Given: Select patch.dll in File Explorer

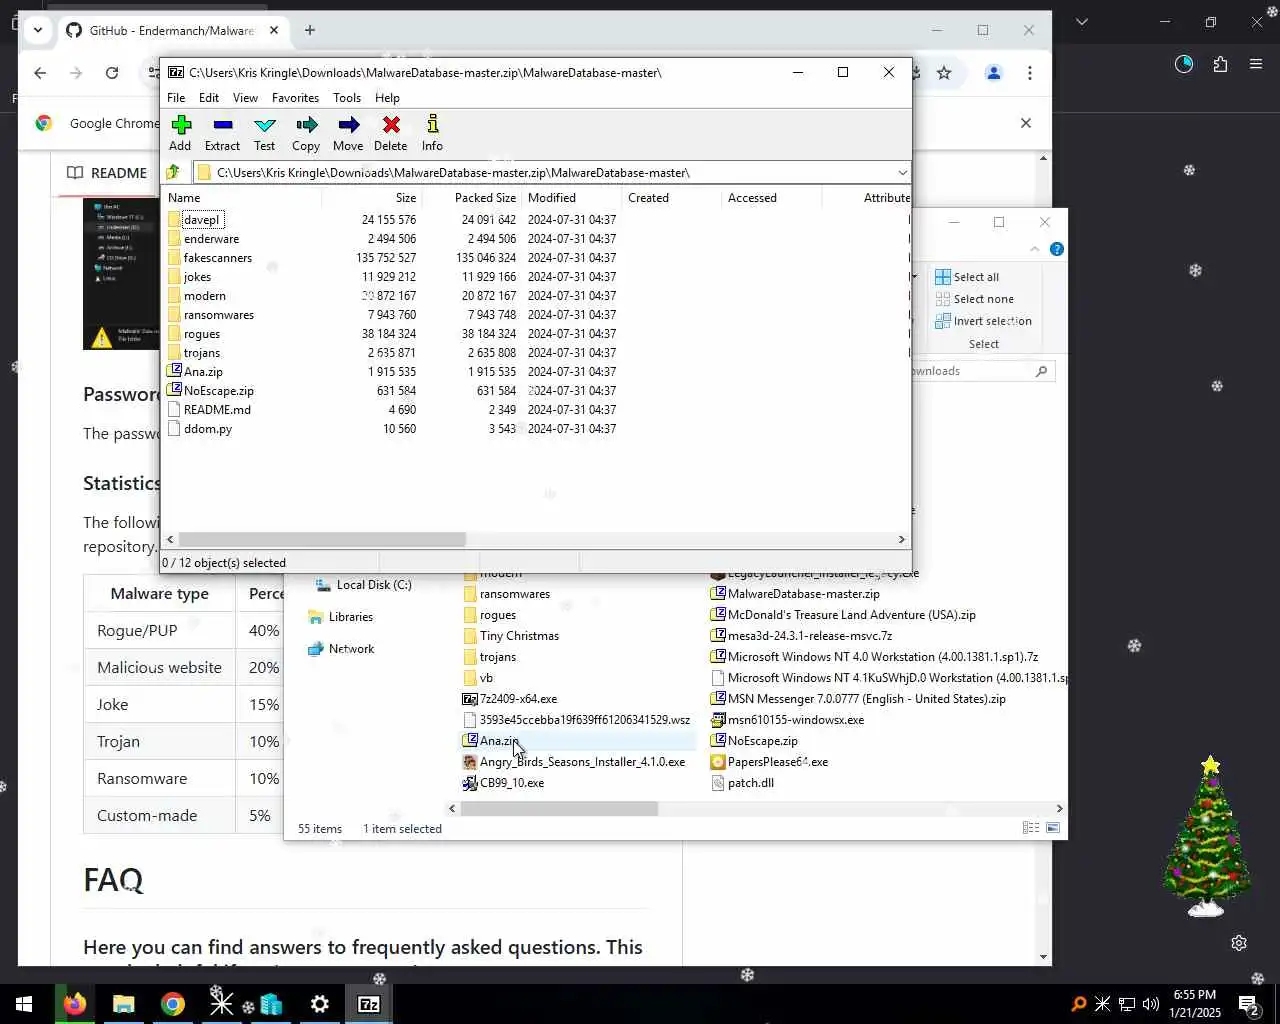Looking at the screenshot, I should click(x=742, y=783).
